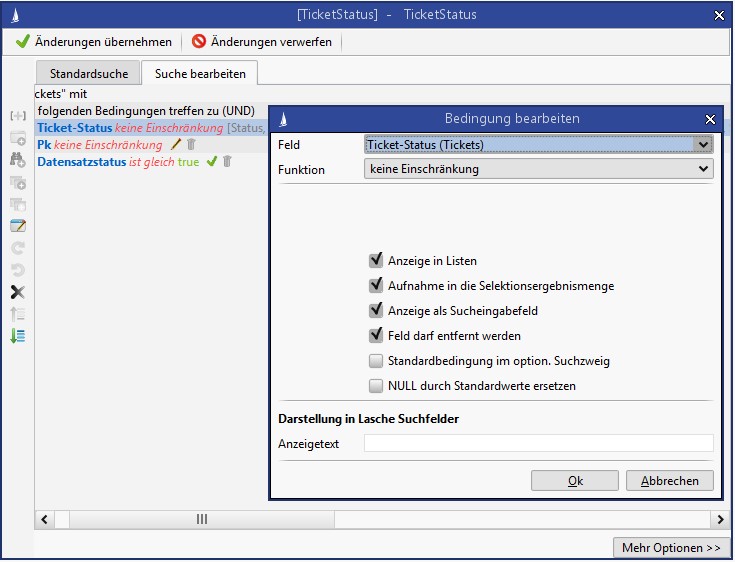This screenshot has width=735, height=562.
Task: Click the edit condition icon in left sidebar
Action: (x=17, y=226)
